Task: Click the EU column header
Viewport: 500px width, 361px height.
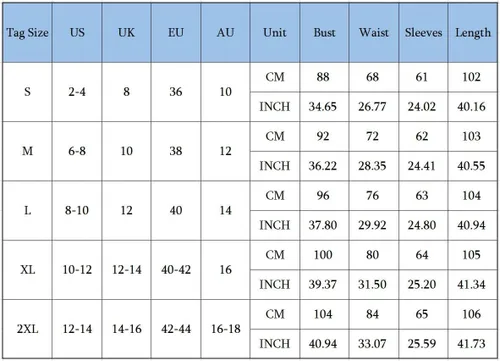Action: 176,33
